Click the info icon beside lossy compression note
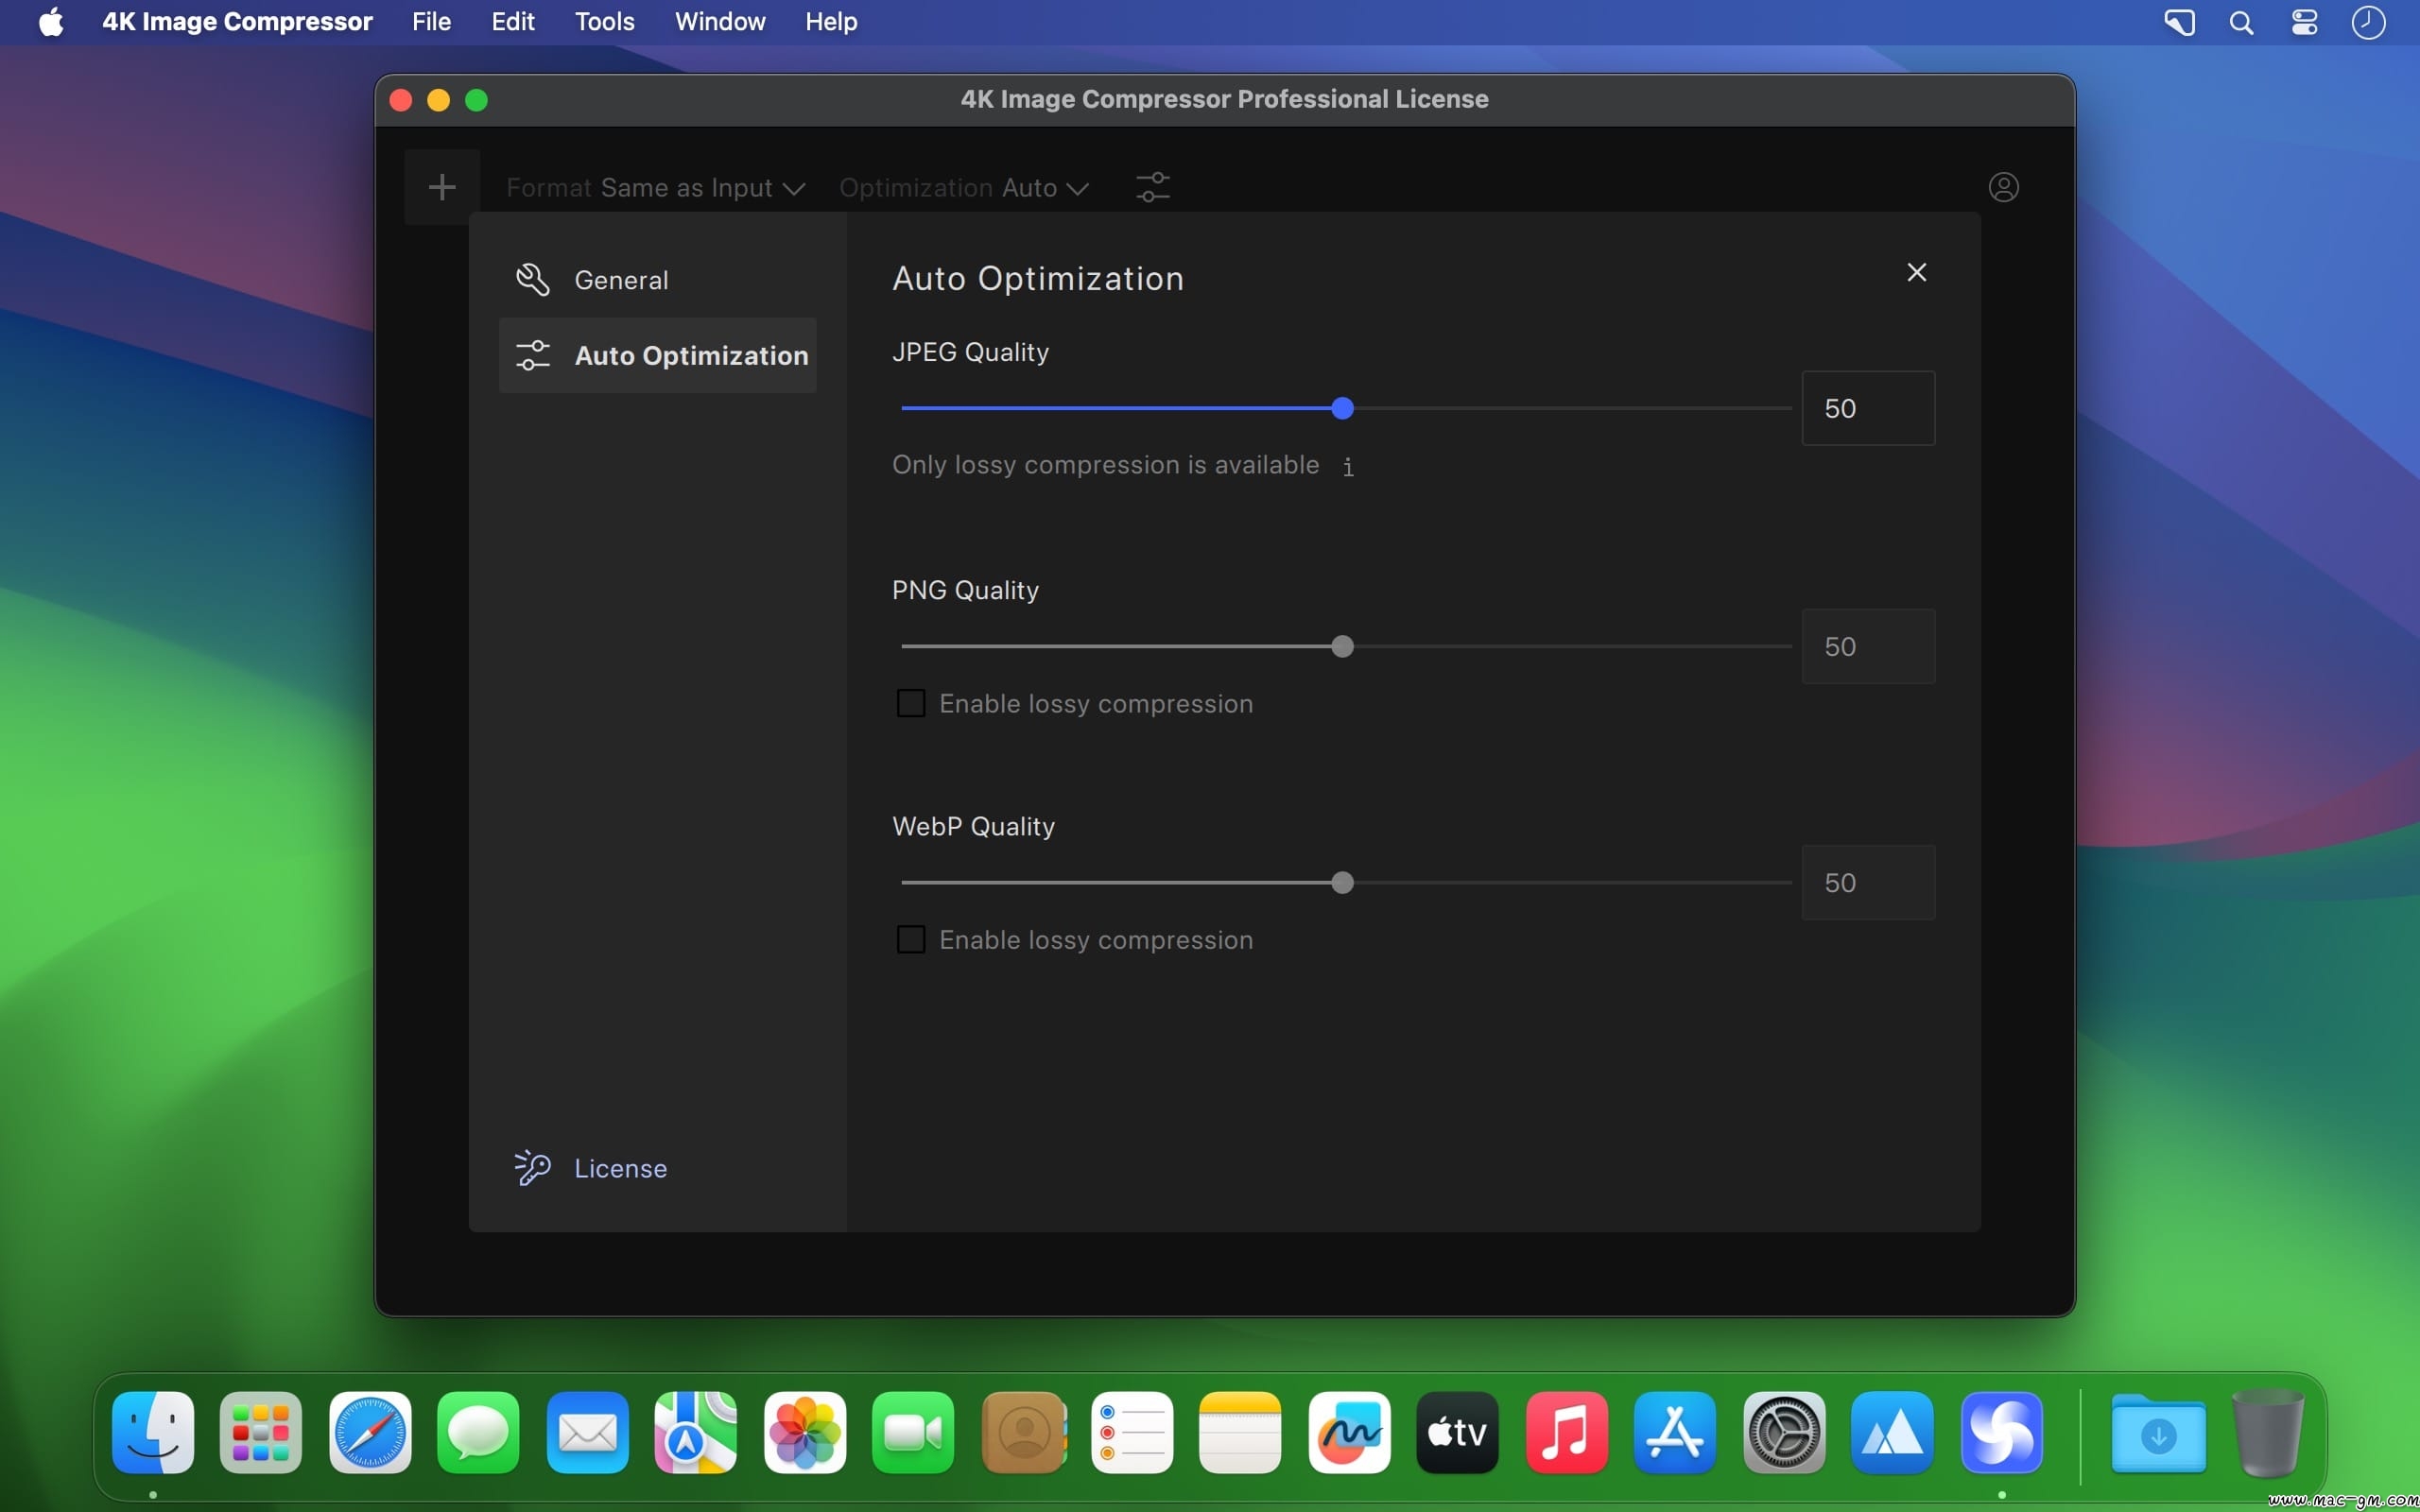This screenshot has height=1512, width=2420. click(1348, 466)
